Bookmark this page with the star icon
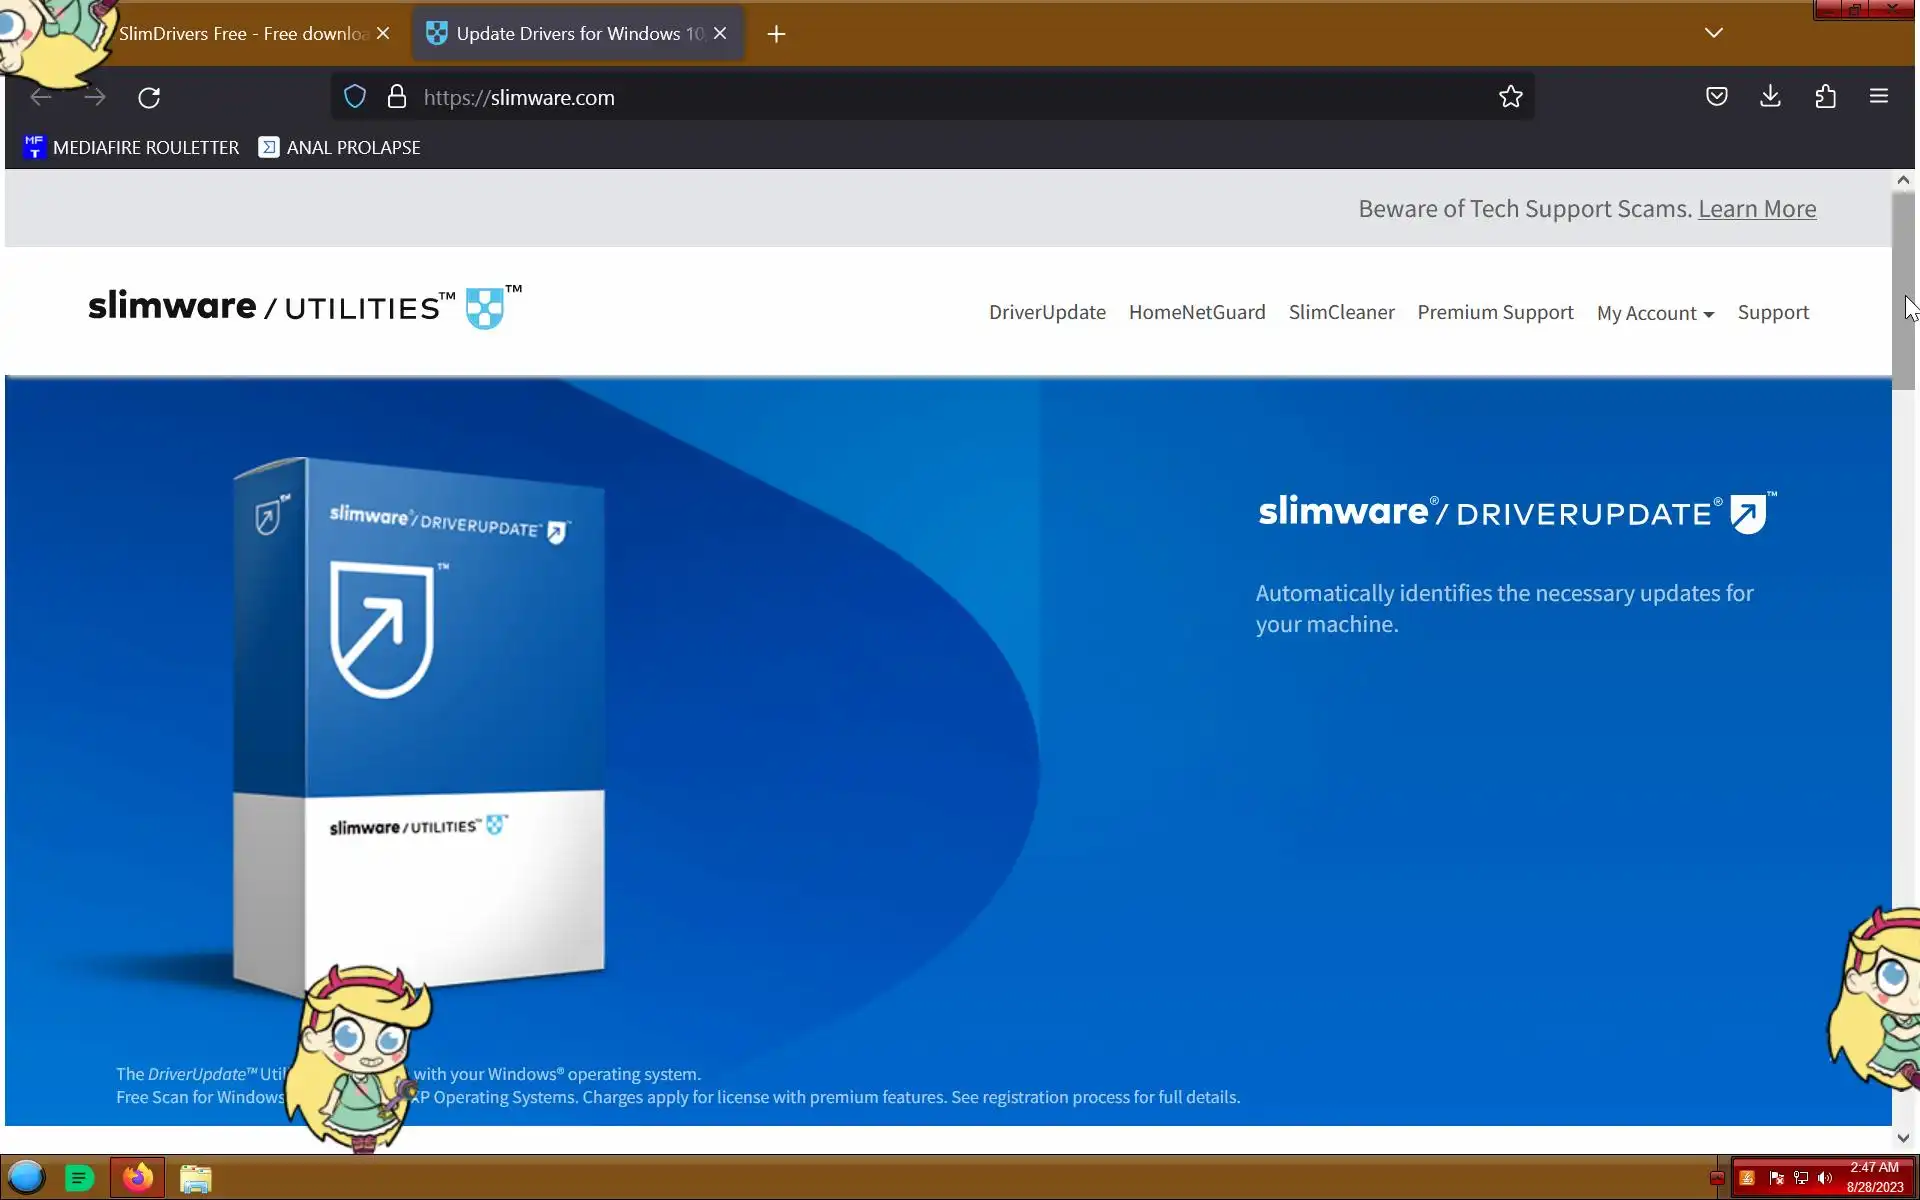Viewport: 1920px width, 1200px height. (1510, 97)
